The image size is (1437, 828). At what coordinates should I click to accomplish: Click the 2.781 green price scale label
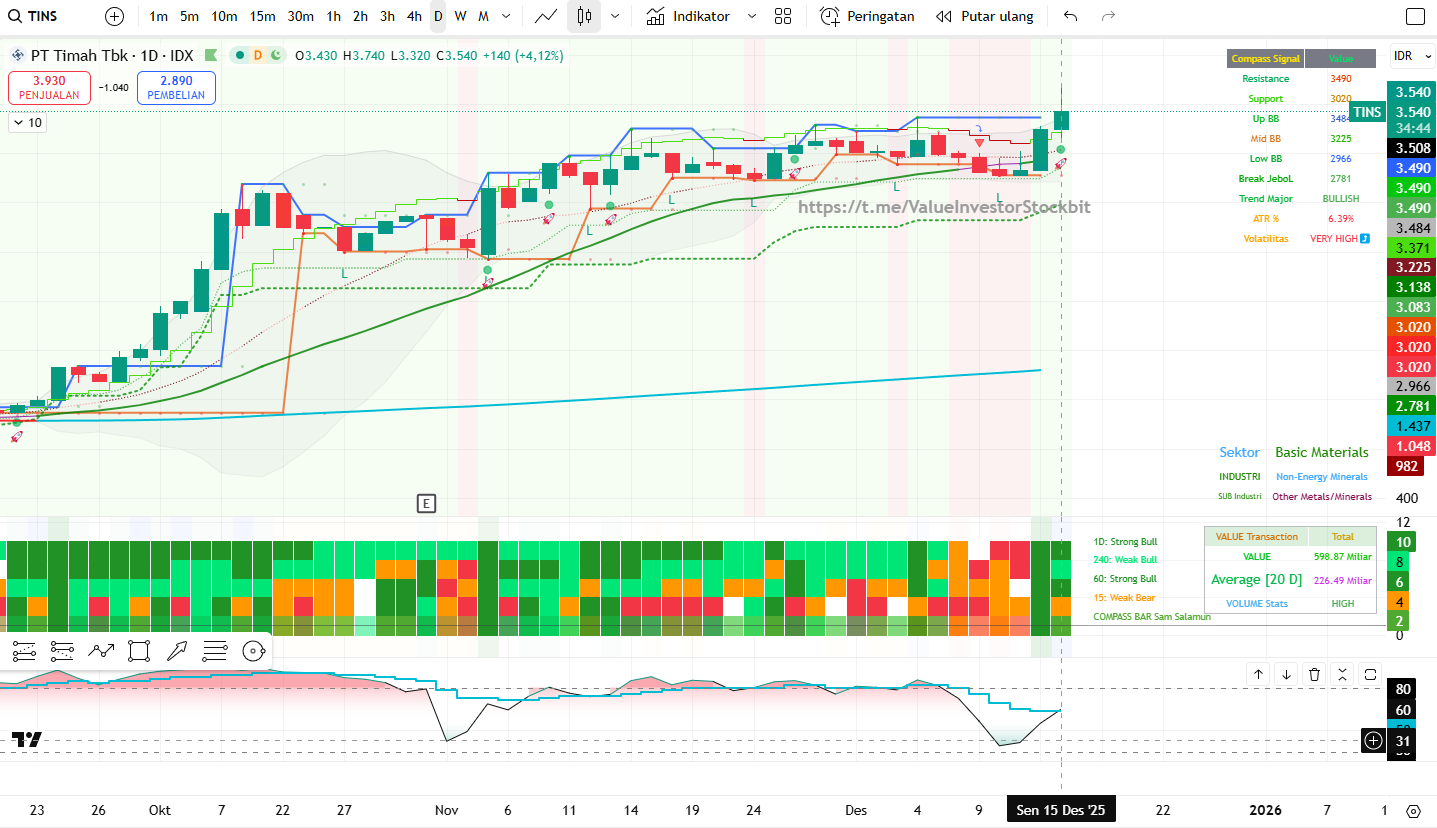click(1412, 406)
